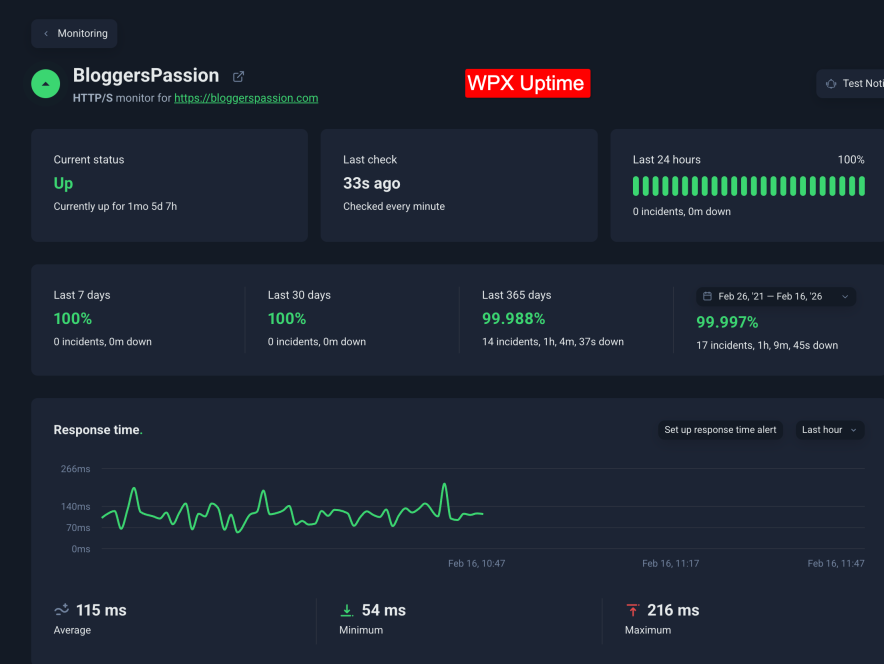884x664 pixels.
Task: Click the Test Notification bell icon
Action: [831, 84]
